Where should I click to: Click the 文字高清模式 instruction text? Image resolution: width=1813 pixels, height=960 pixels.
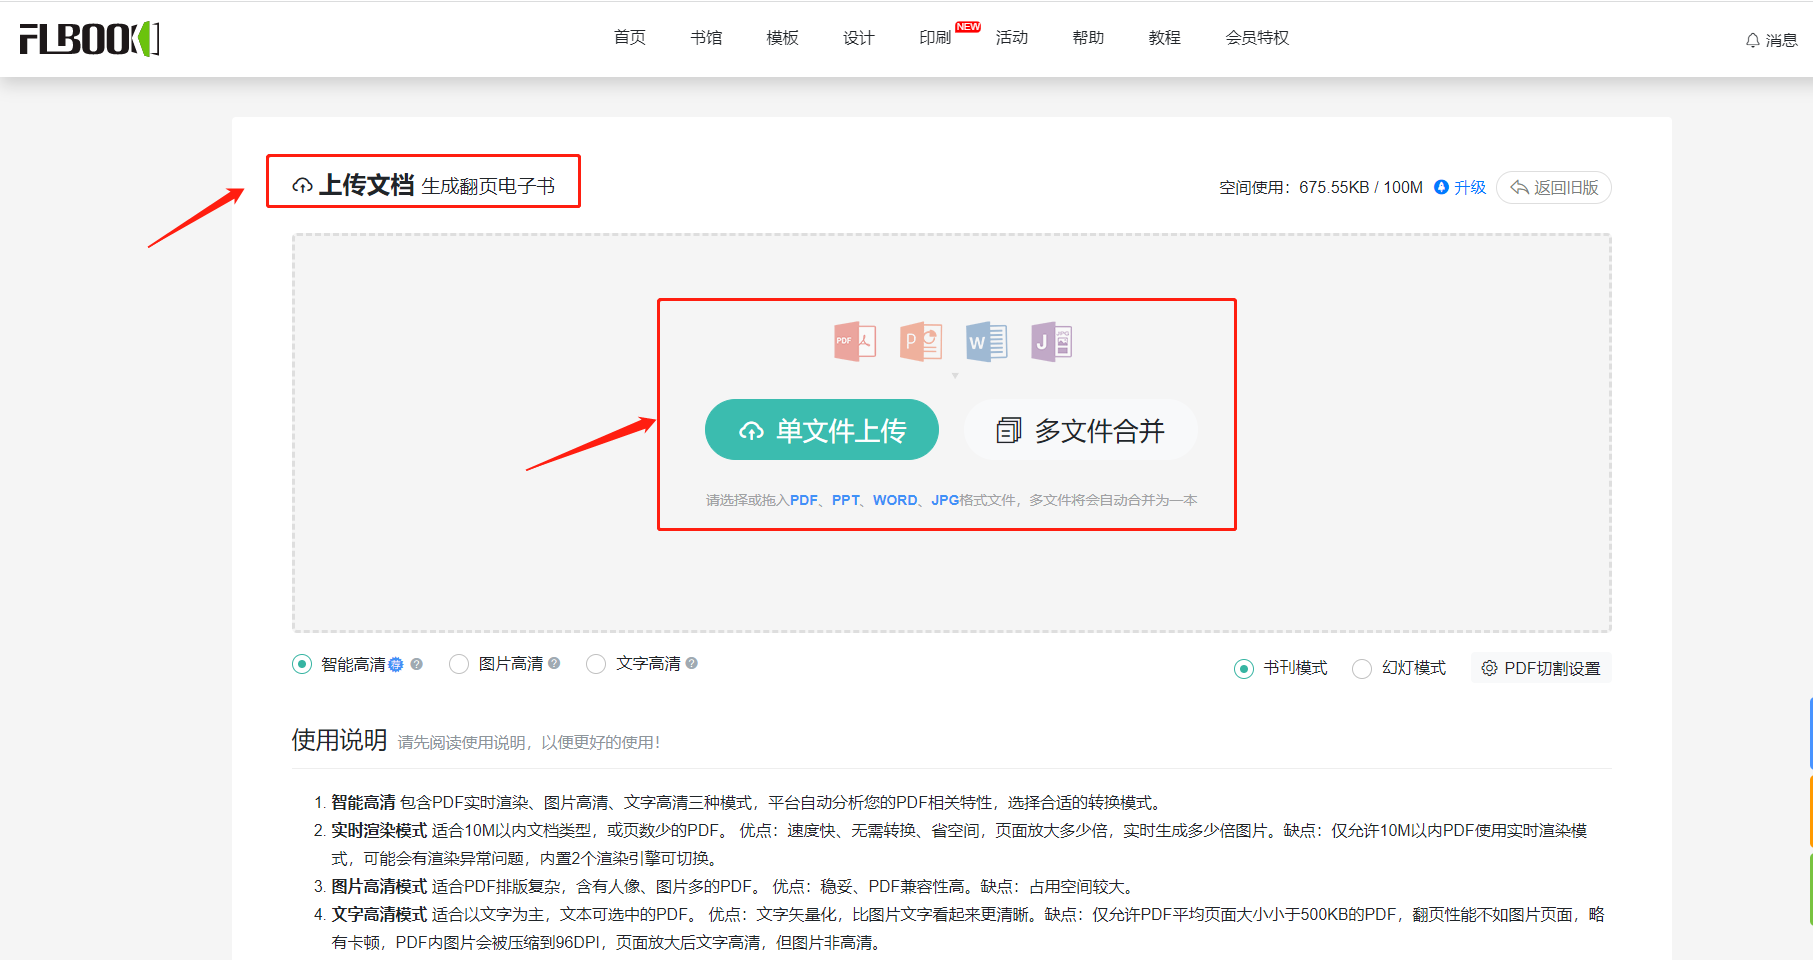pyautogui.click(x=379, y=914)
